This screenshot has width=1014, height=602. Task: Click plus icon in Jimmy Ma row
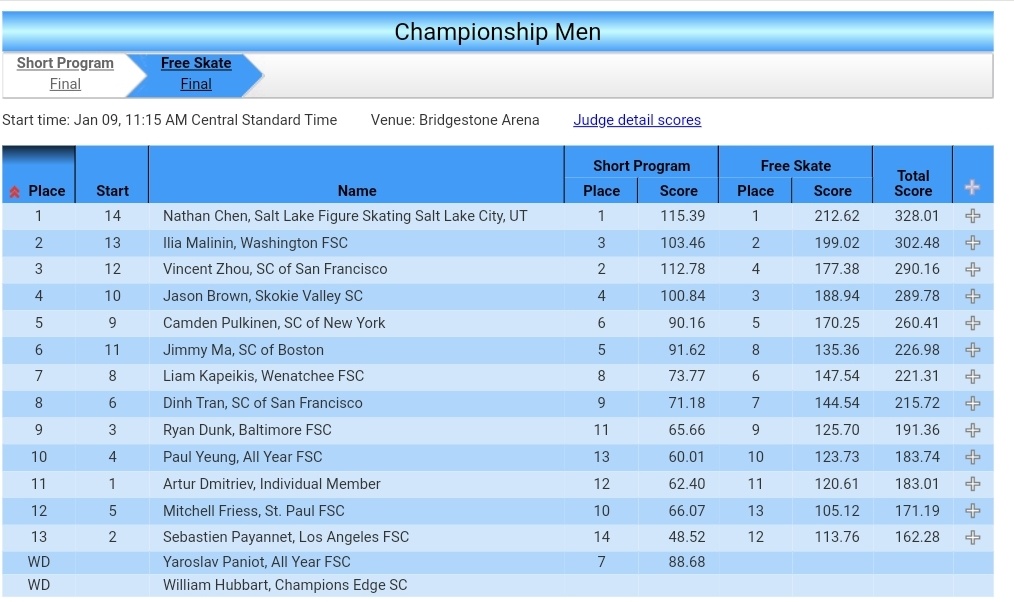click(973, 350)
